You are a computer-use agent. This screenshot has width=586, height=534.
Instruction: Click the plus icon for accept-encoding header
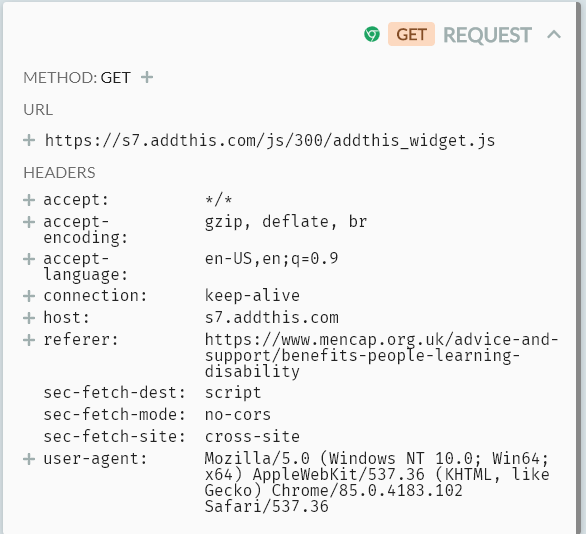pos(29,222)
